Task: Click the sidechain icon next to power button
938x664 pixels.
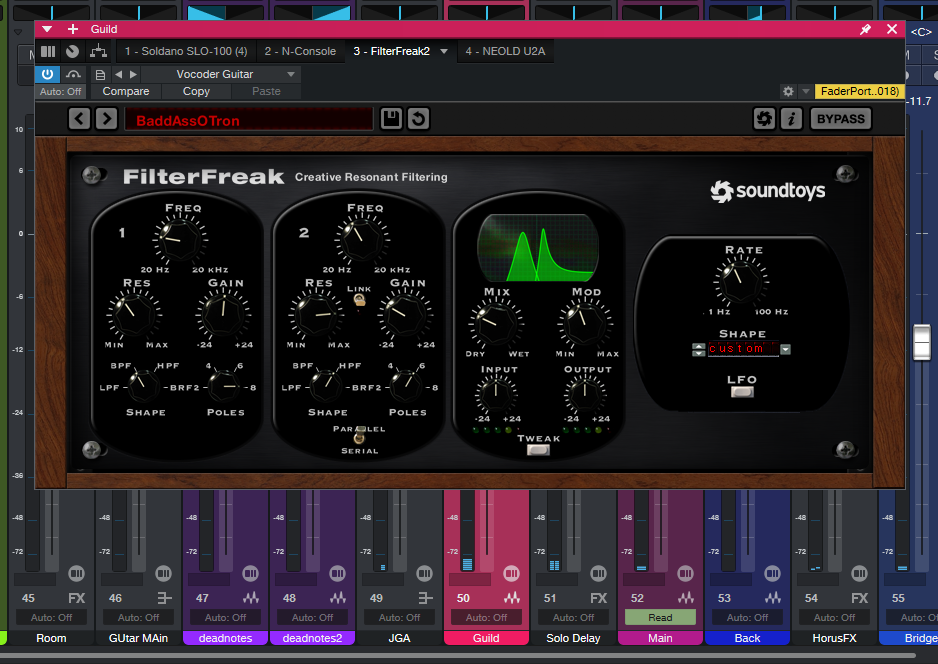Action: [x=74, y=74]
